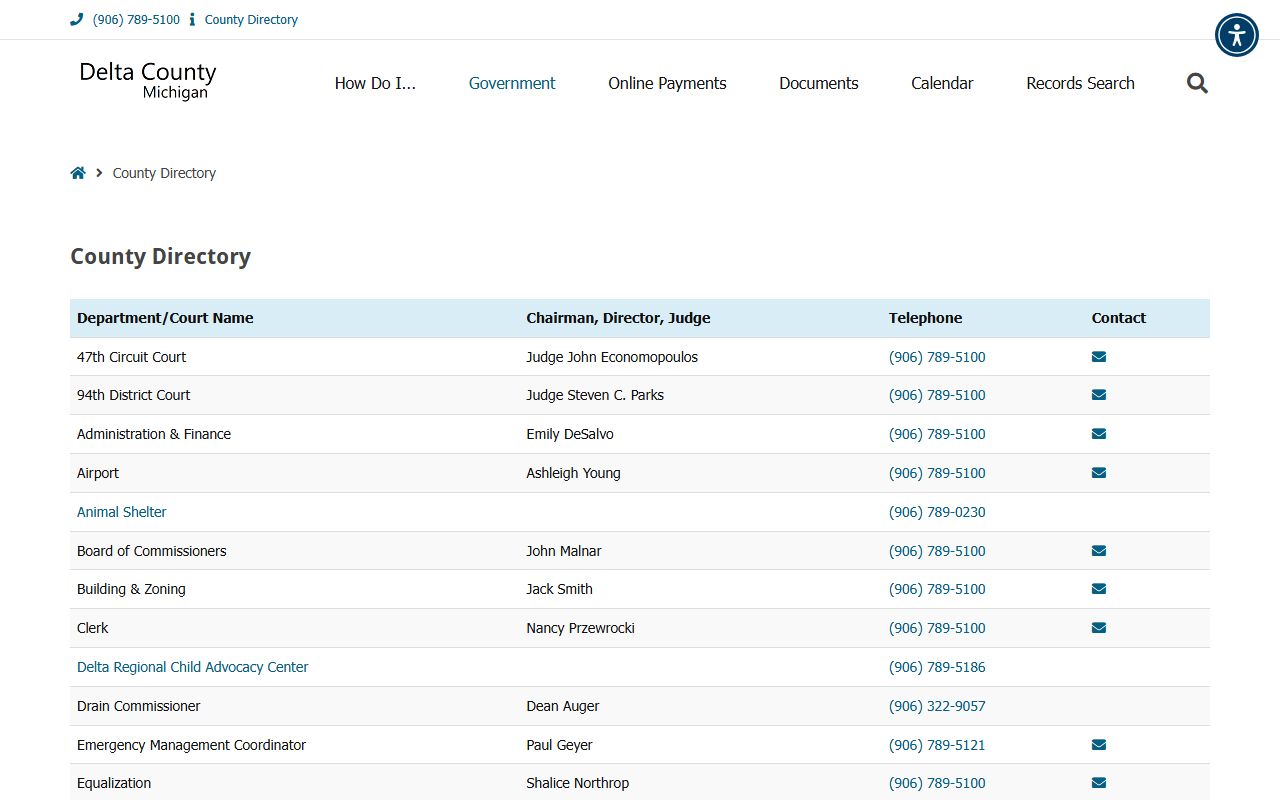
Task: Open the Animal Shelter link
Action: click(x=122, y=512)
